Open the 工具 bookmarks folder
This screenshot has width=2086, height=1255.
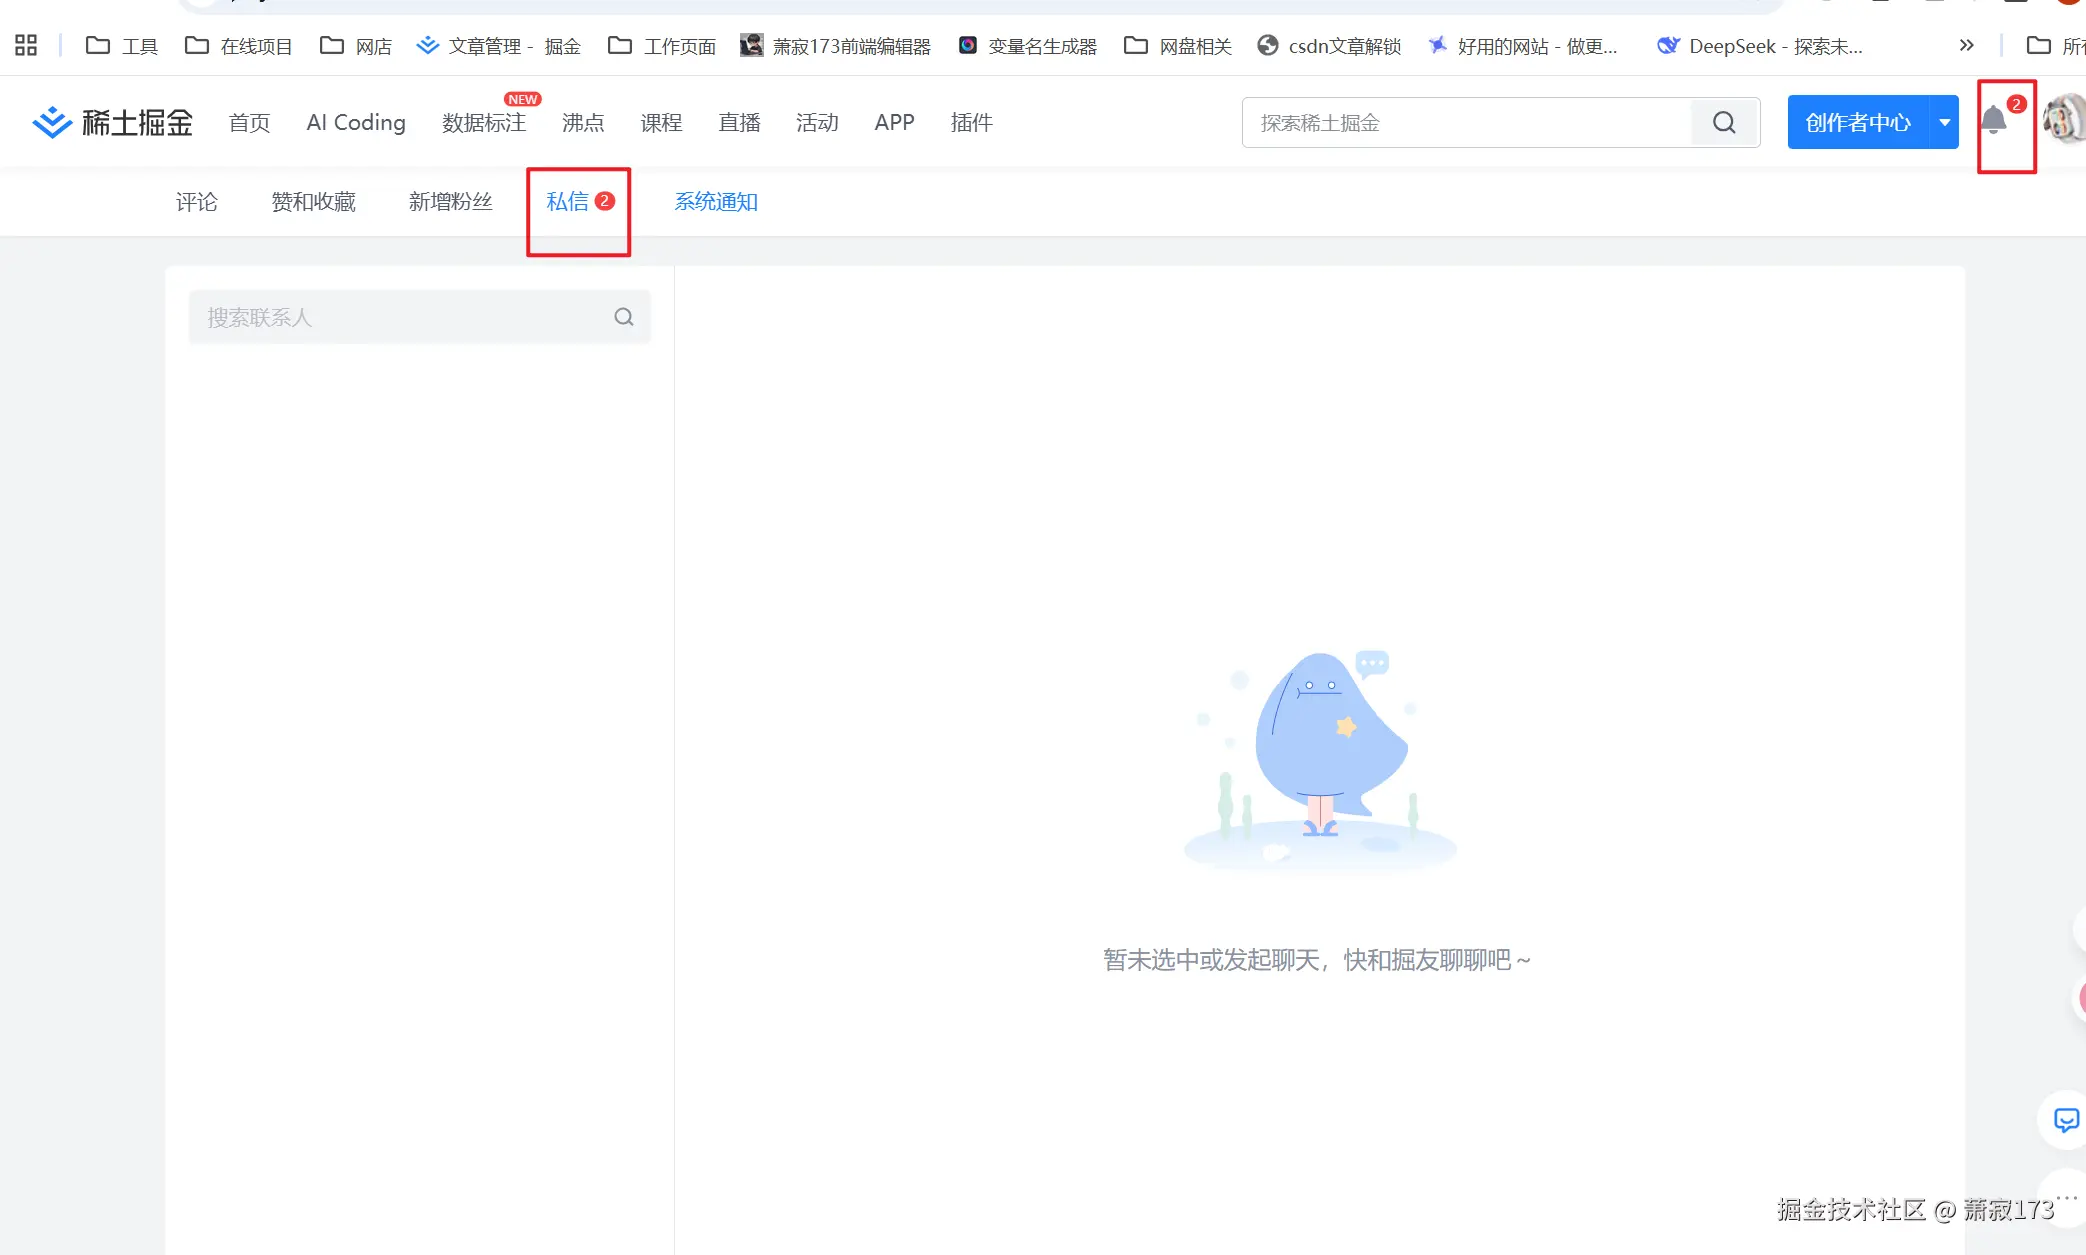[x=120, y=45]
